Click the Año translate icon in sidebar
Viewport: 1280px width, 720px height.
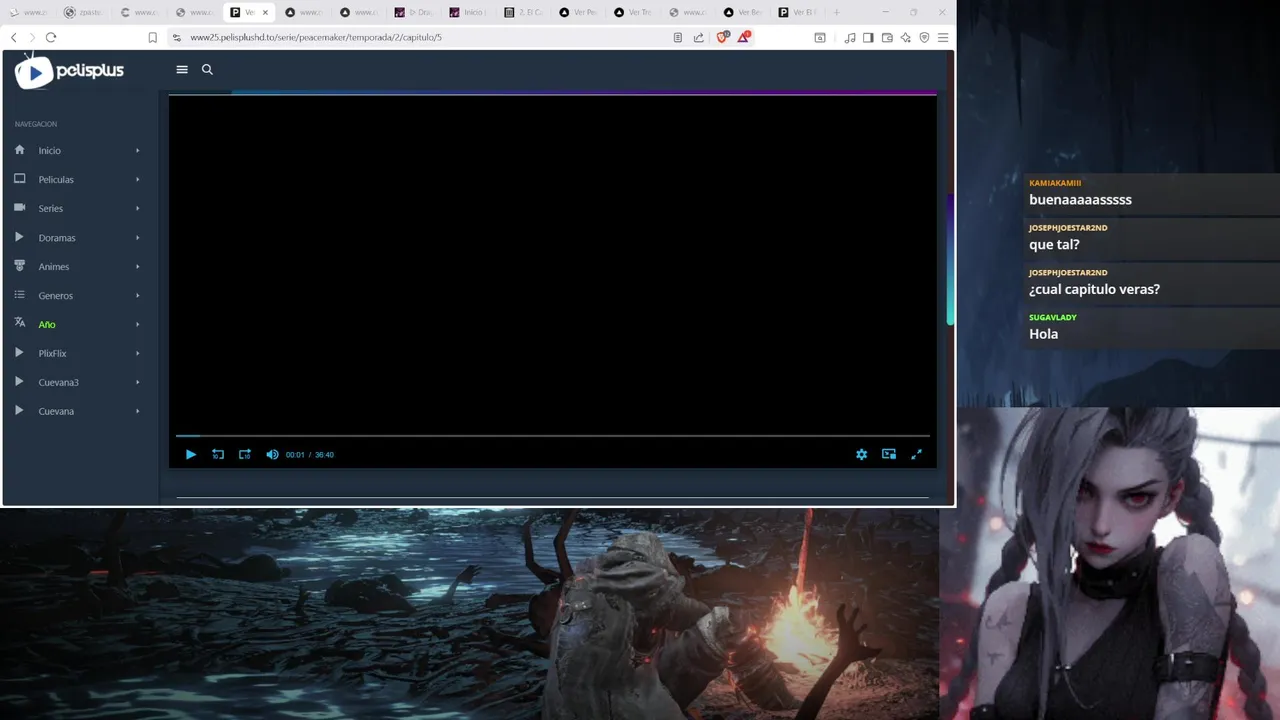tap(19, 323)
